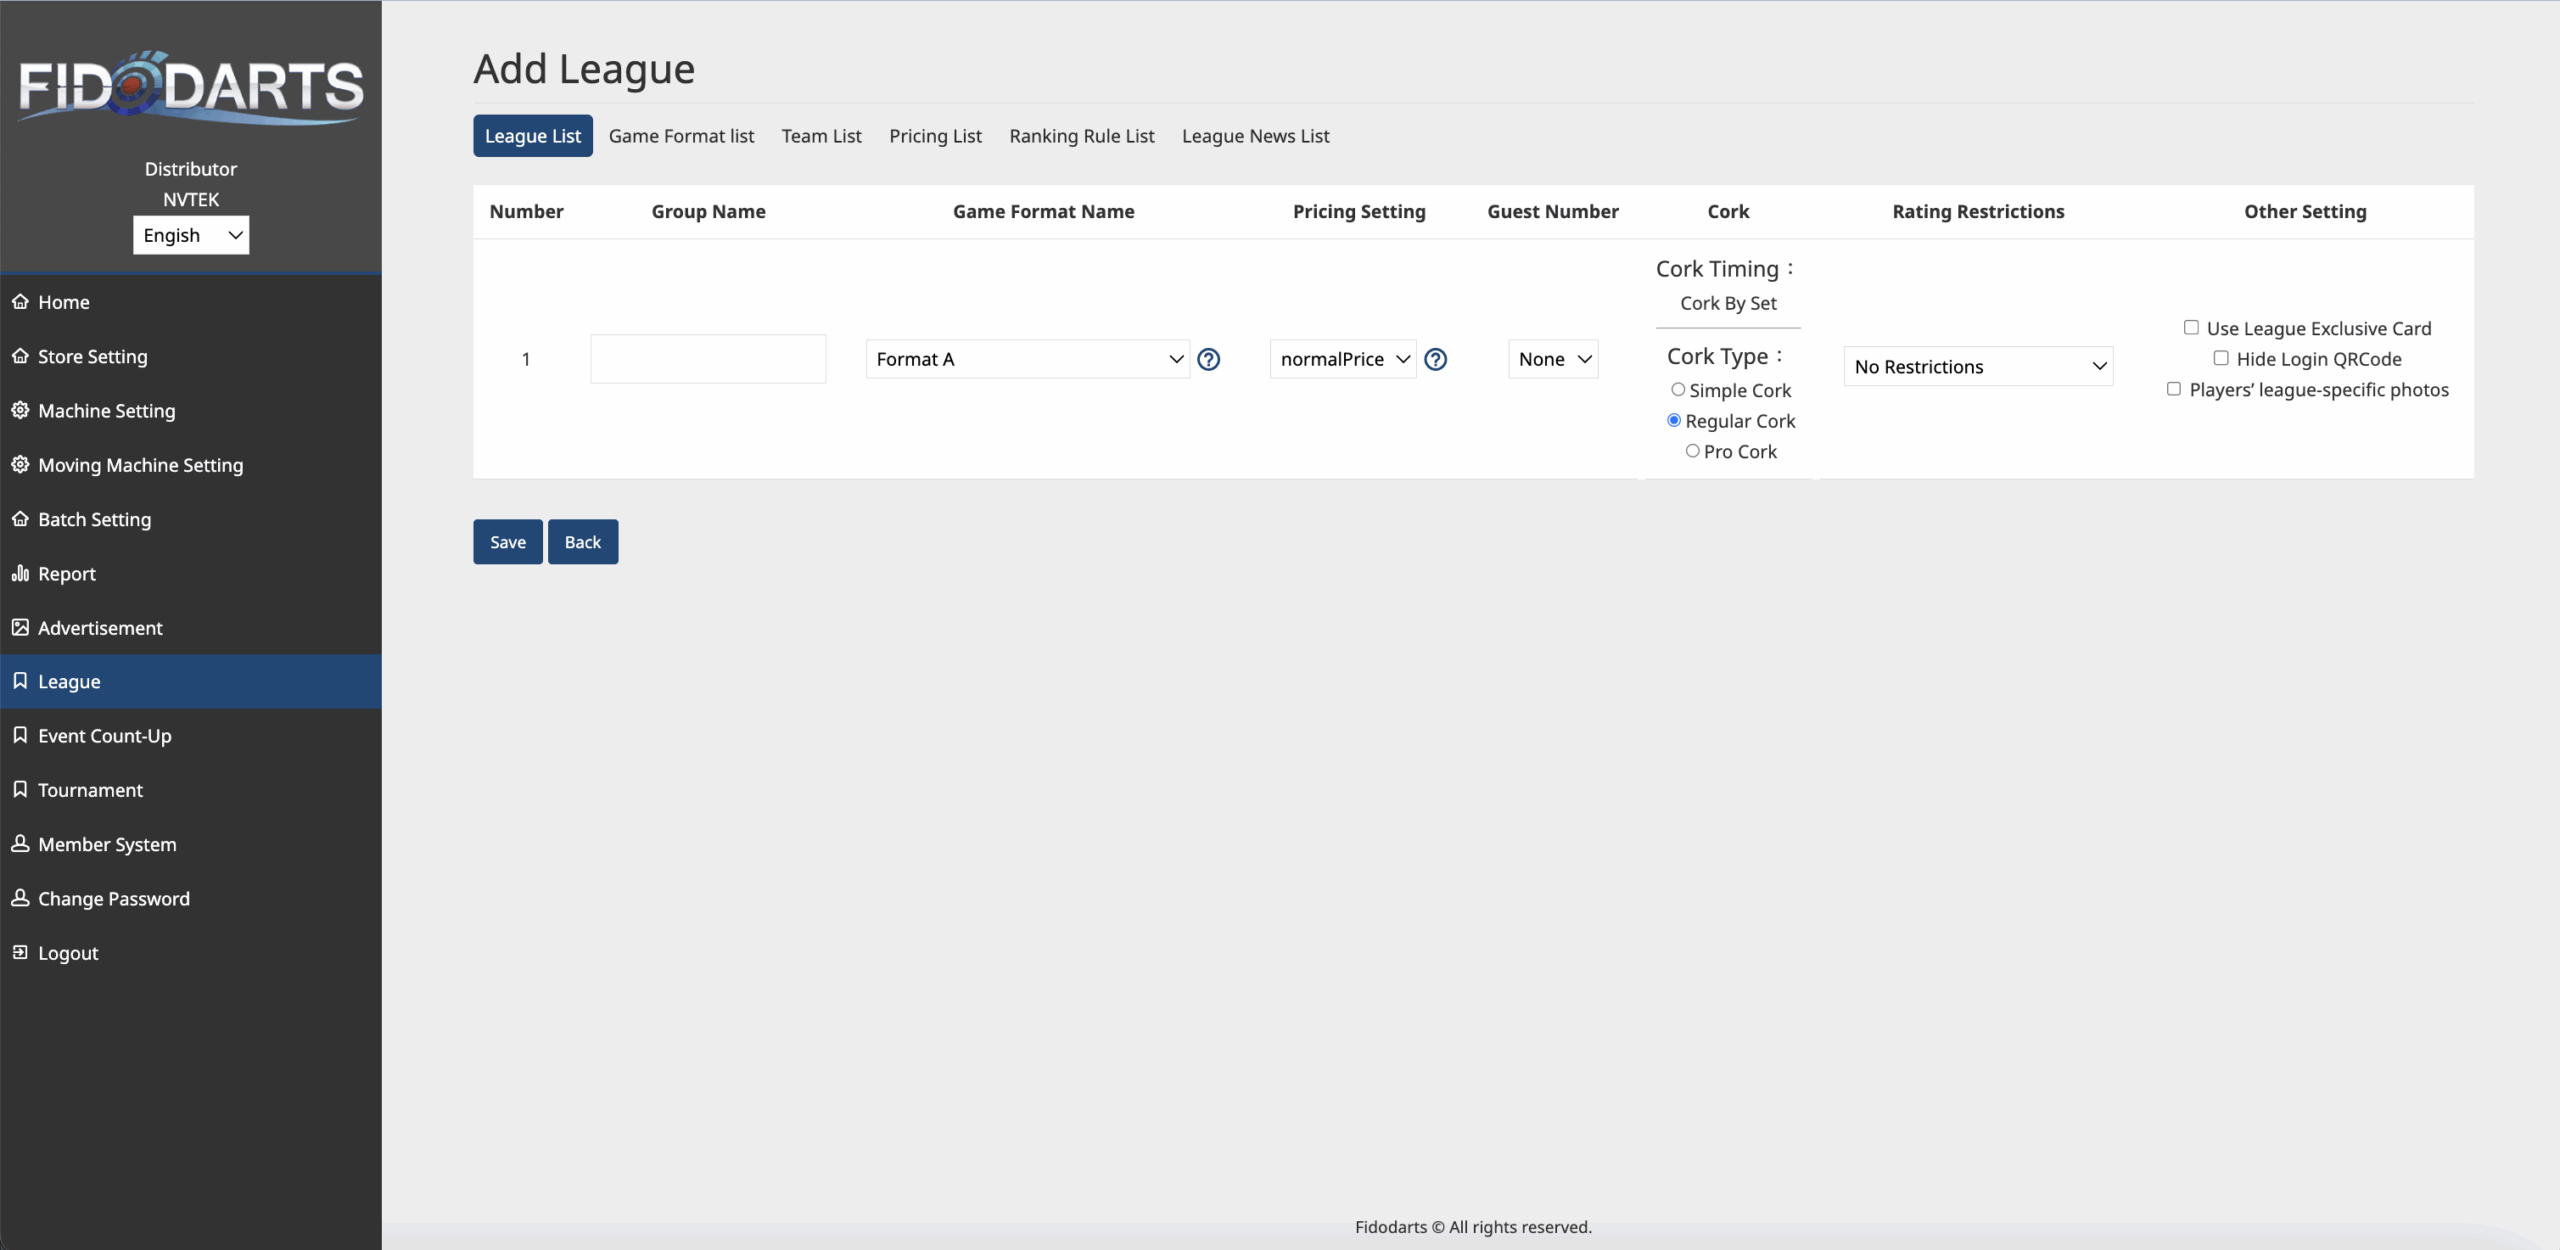Click help icon beside Pricing Setting dropdown
The width and height of the screenshot is (2560, 1250).
(x=1435, y=359)
